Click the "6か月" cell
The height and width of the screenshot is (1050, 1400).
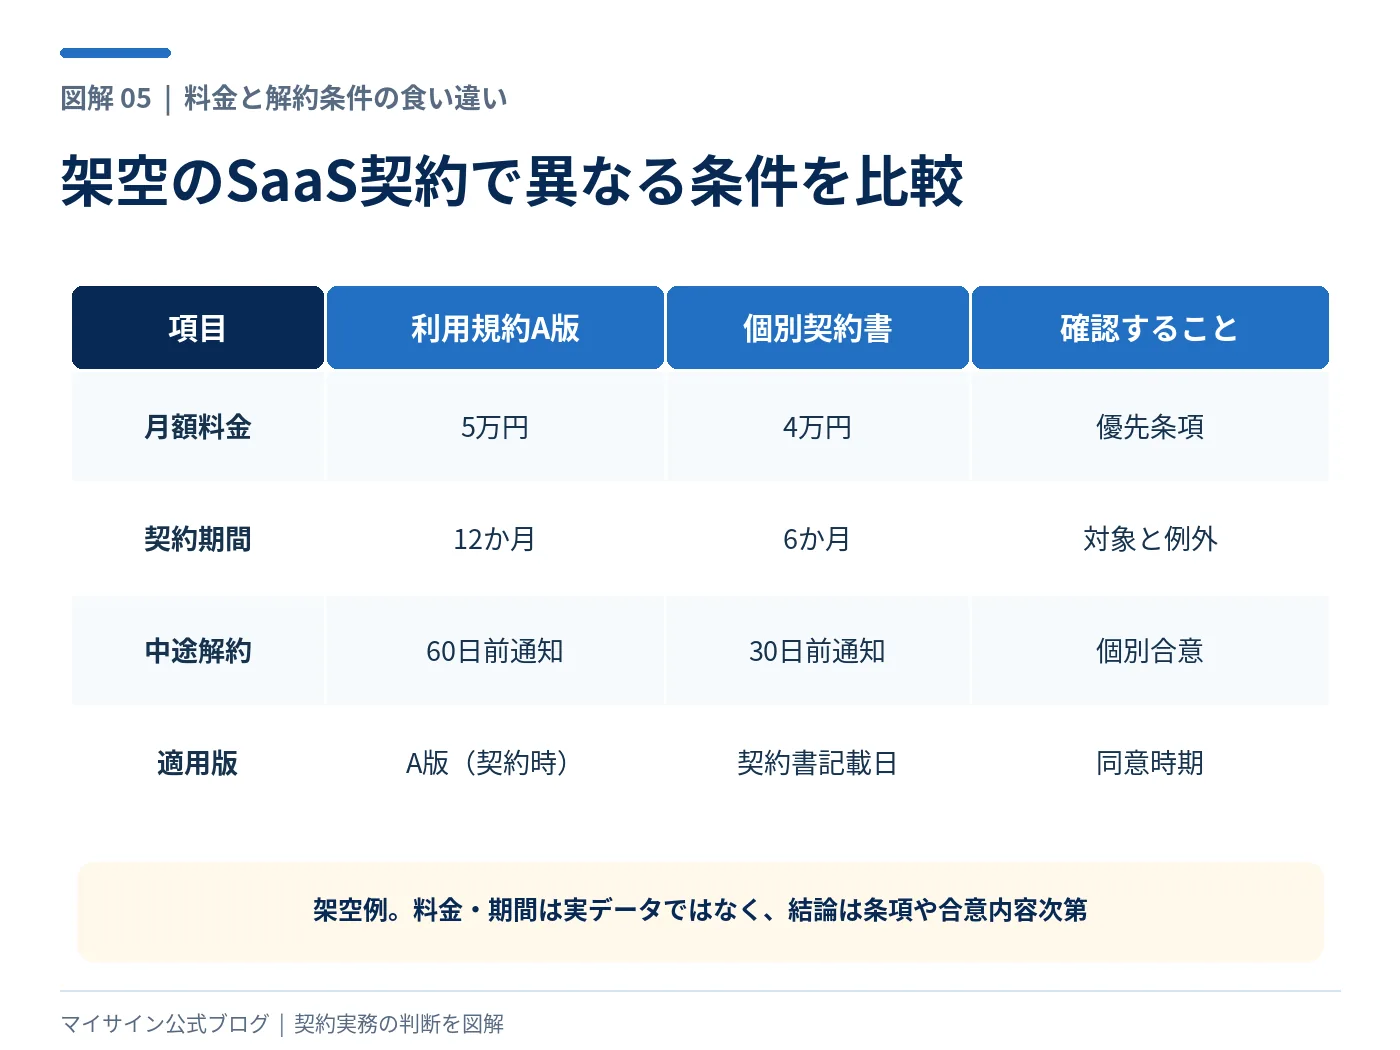818,539
